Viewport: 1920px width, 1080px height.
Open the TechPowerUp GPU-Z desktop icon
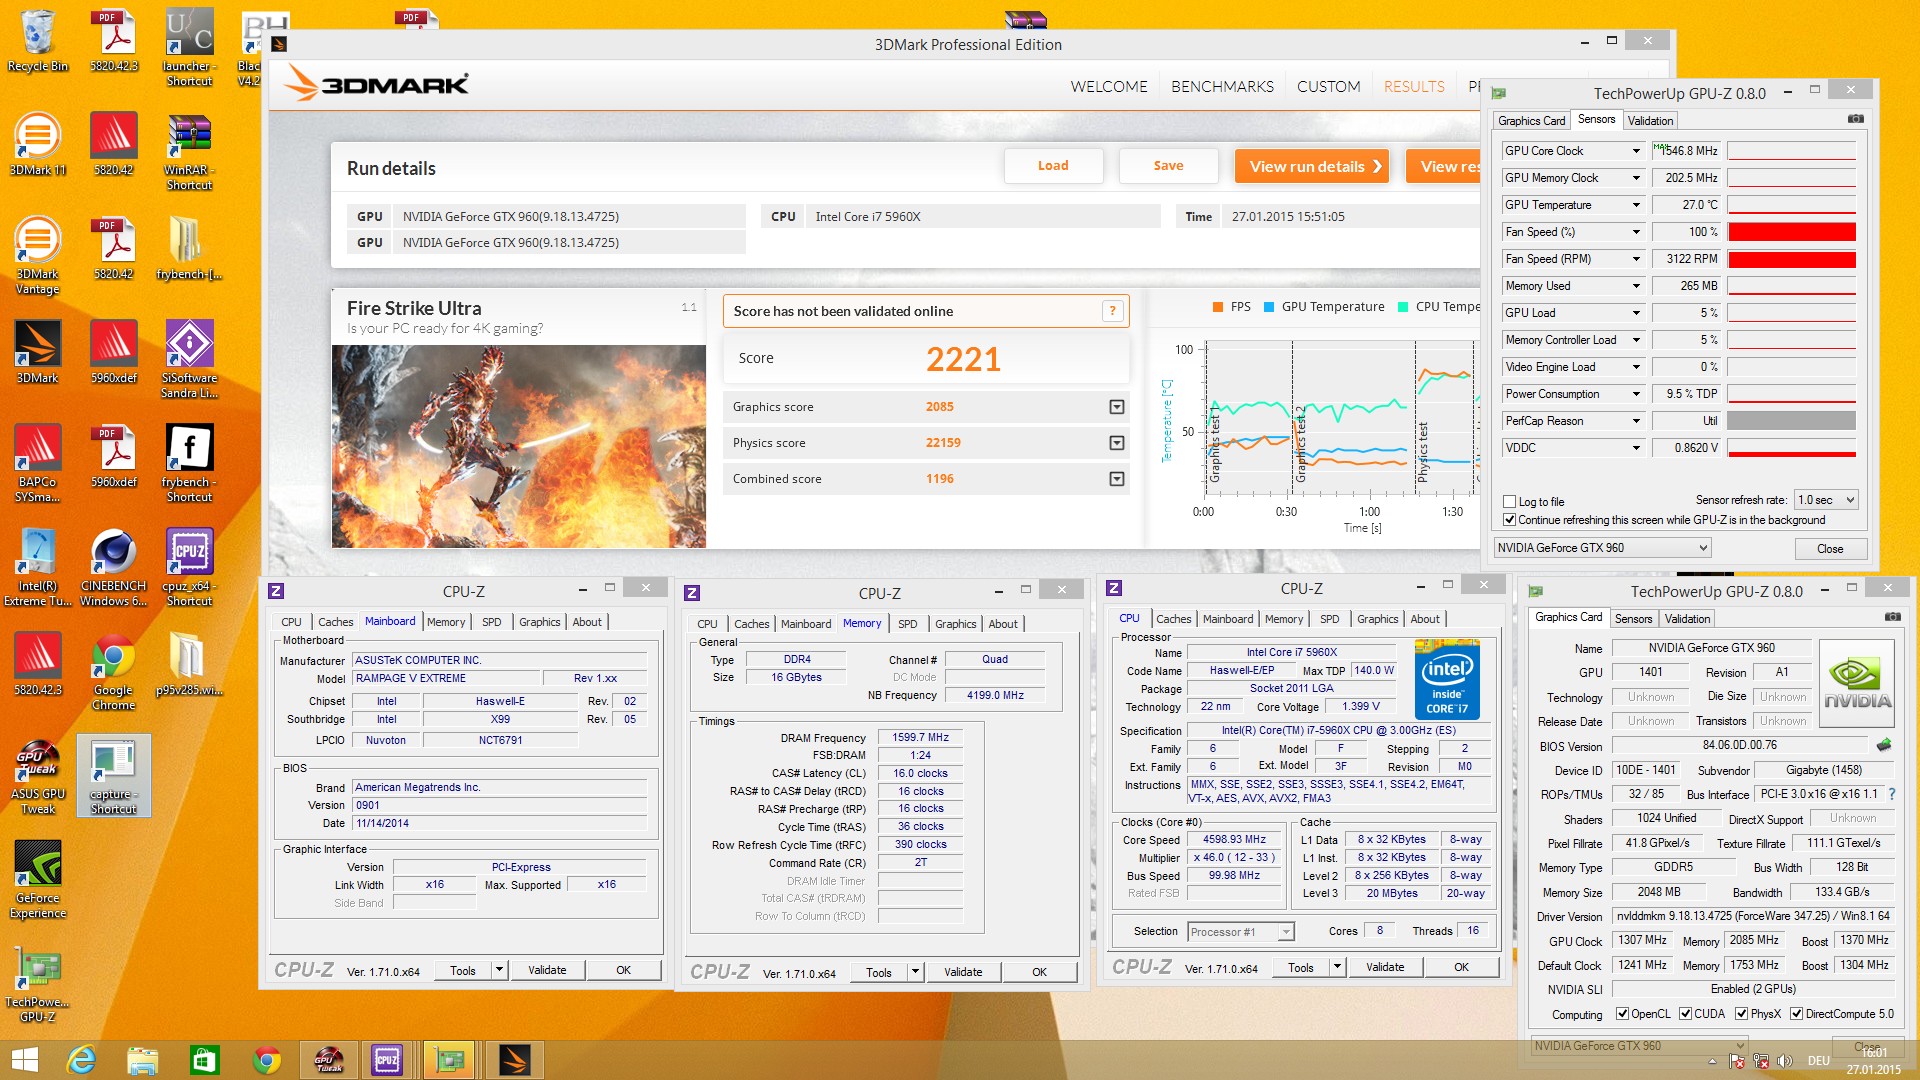(x=38, y=983)
